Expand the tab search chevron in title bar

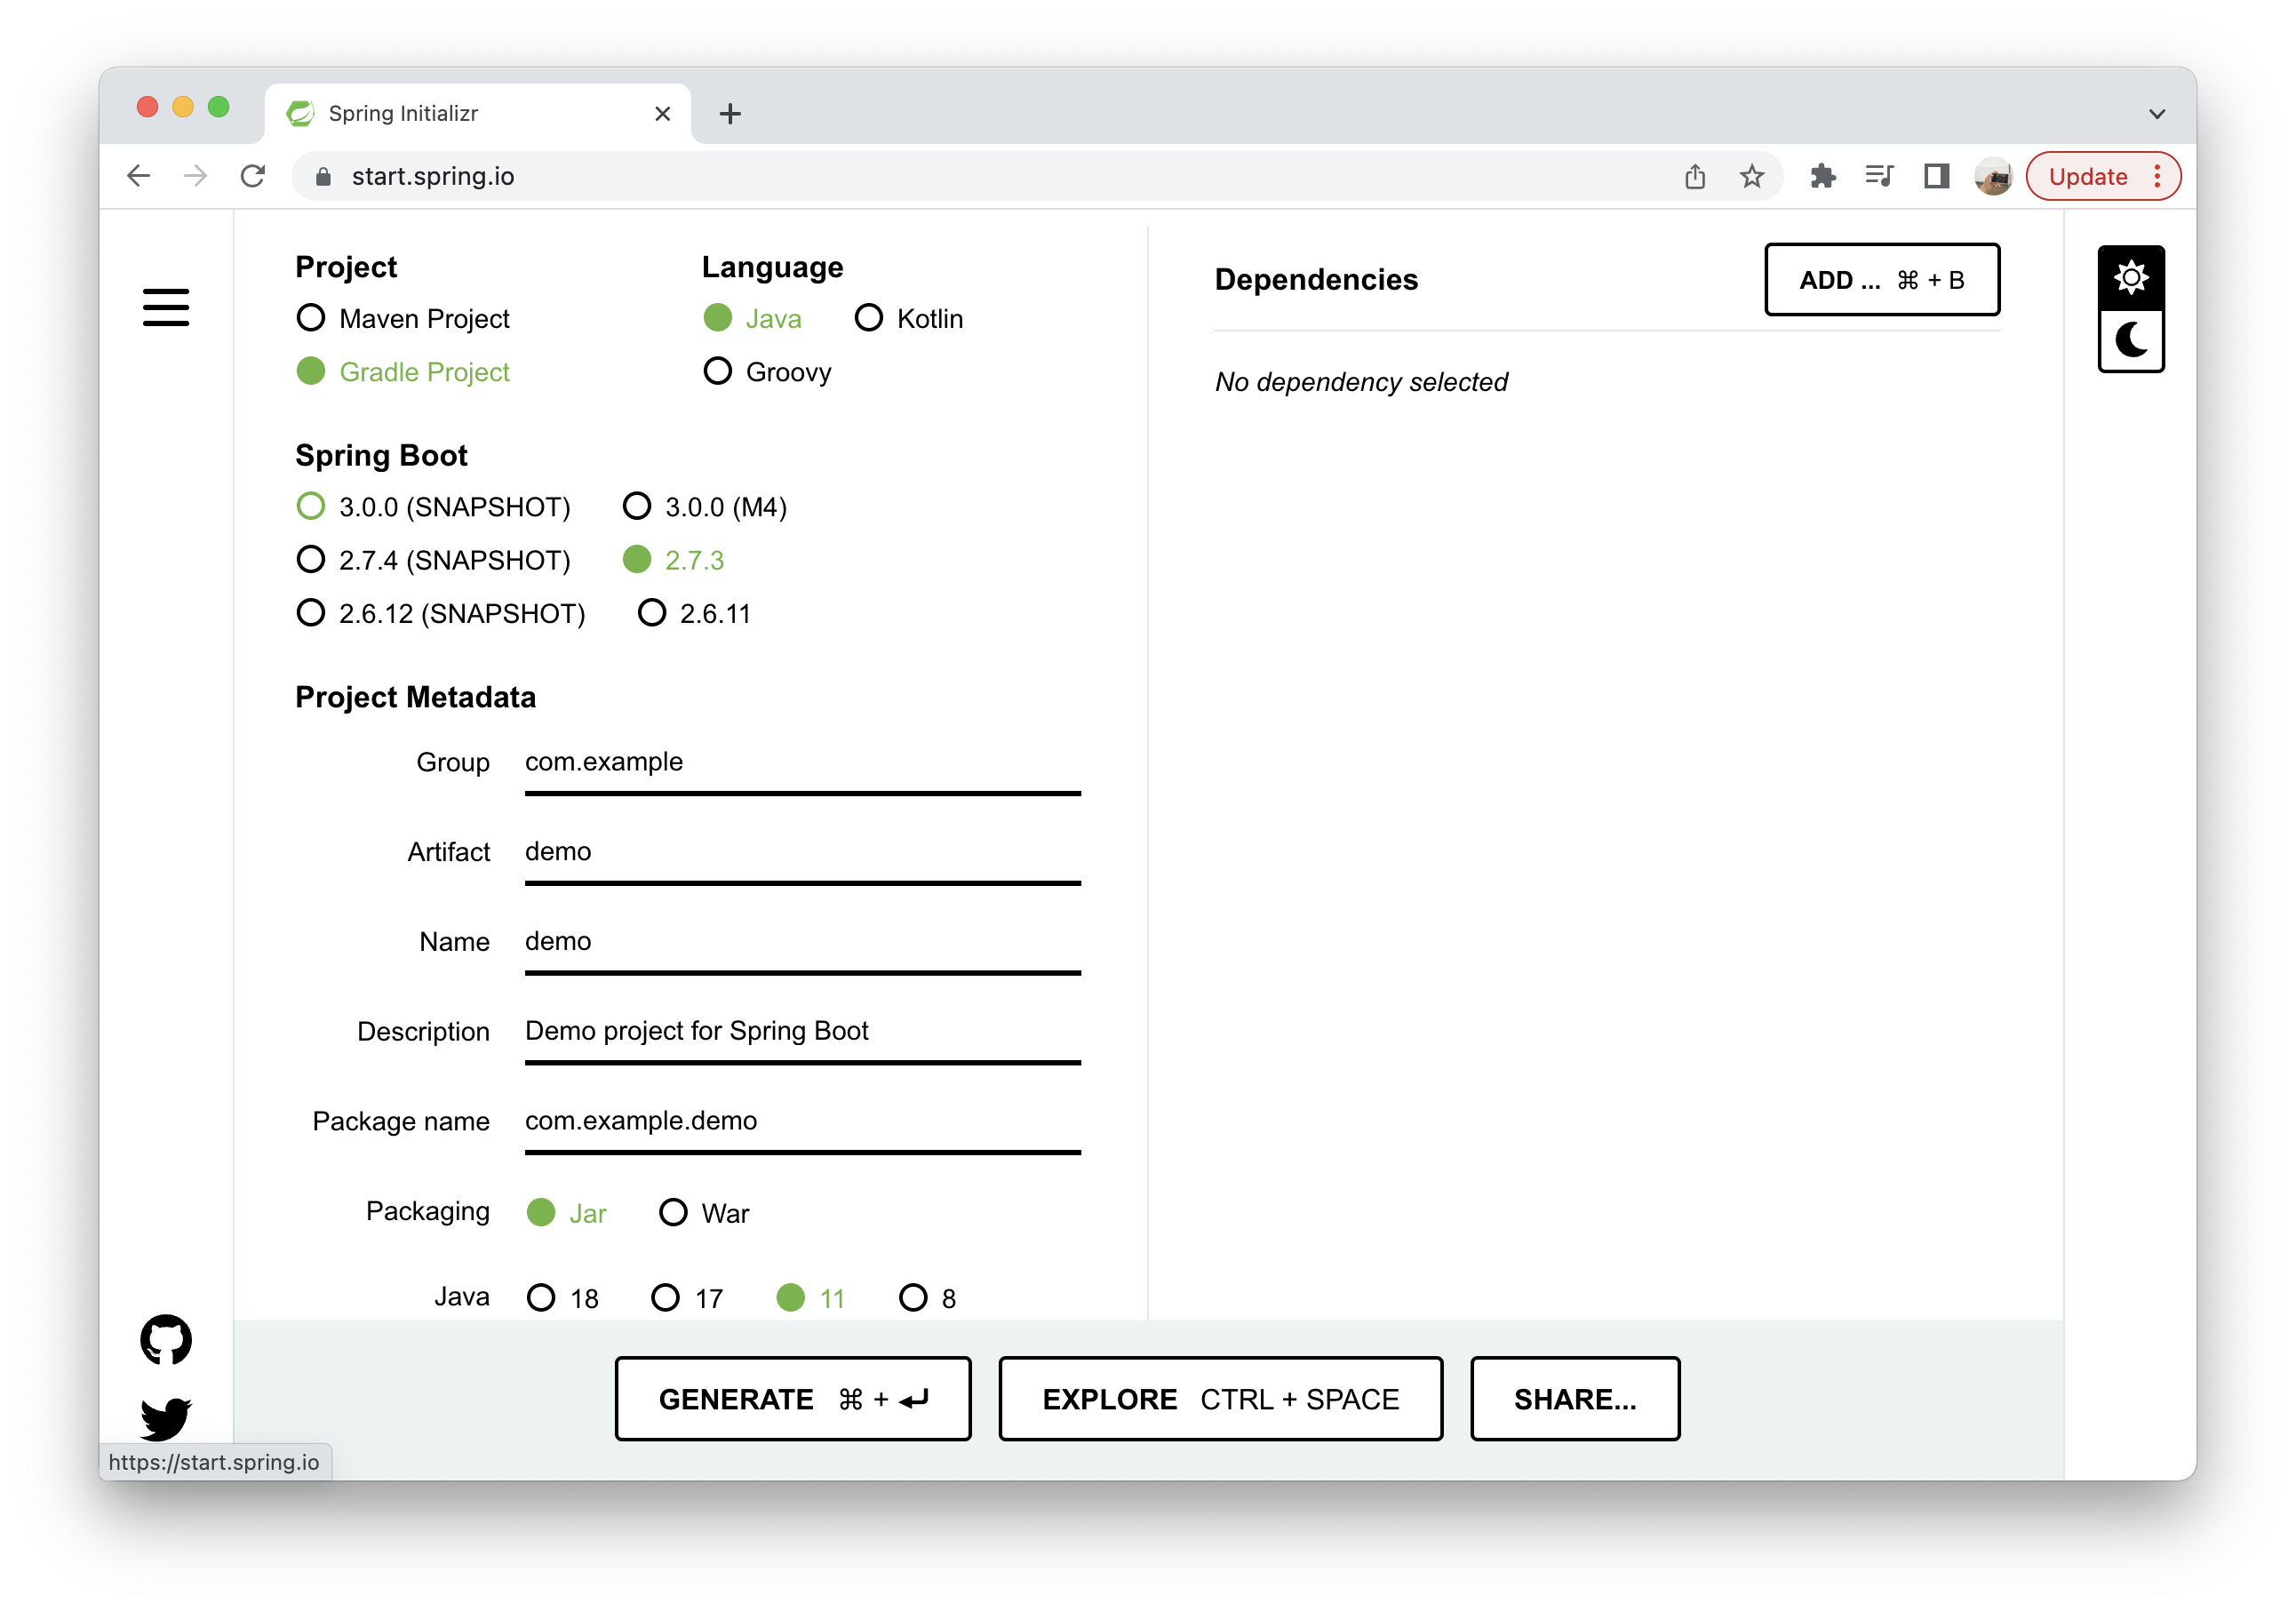coord(2157,114)
